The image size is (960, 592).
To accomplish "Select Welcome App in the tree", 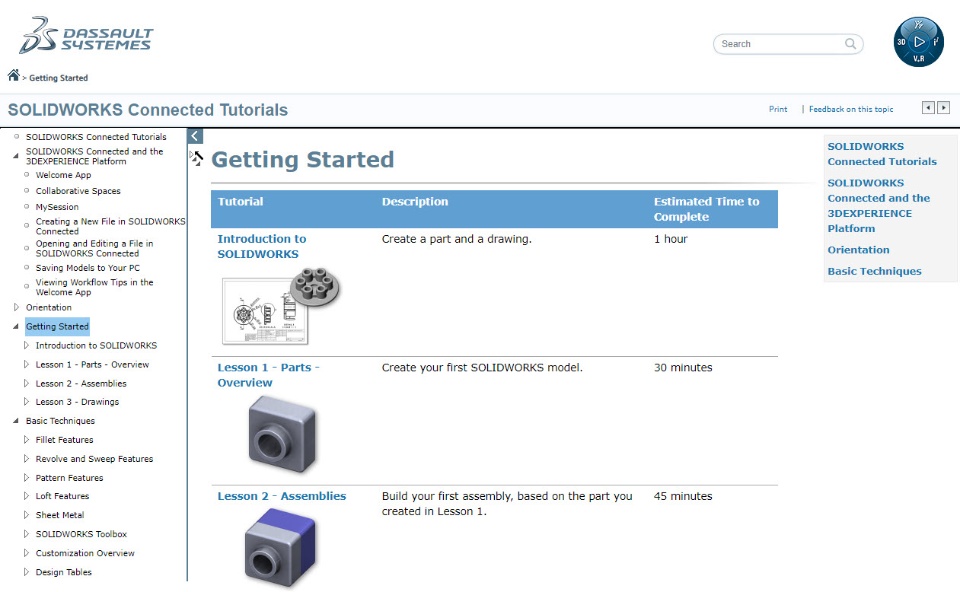I will click(x=63, y=174).
